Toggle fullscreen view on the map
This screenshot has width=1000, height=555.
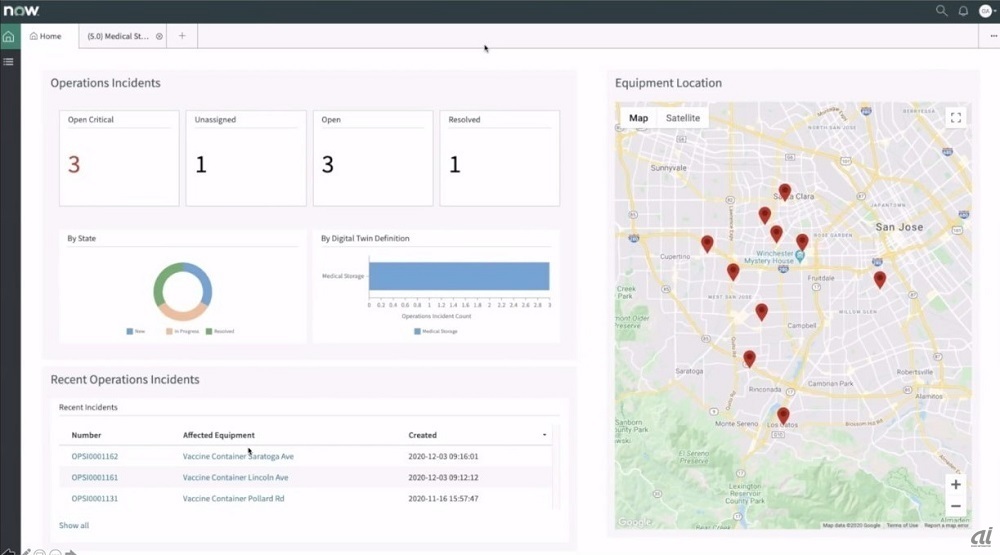tap(955, 118)
